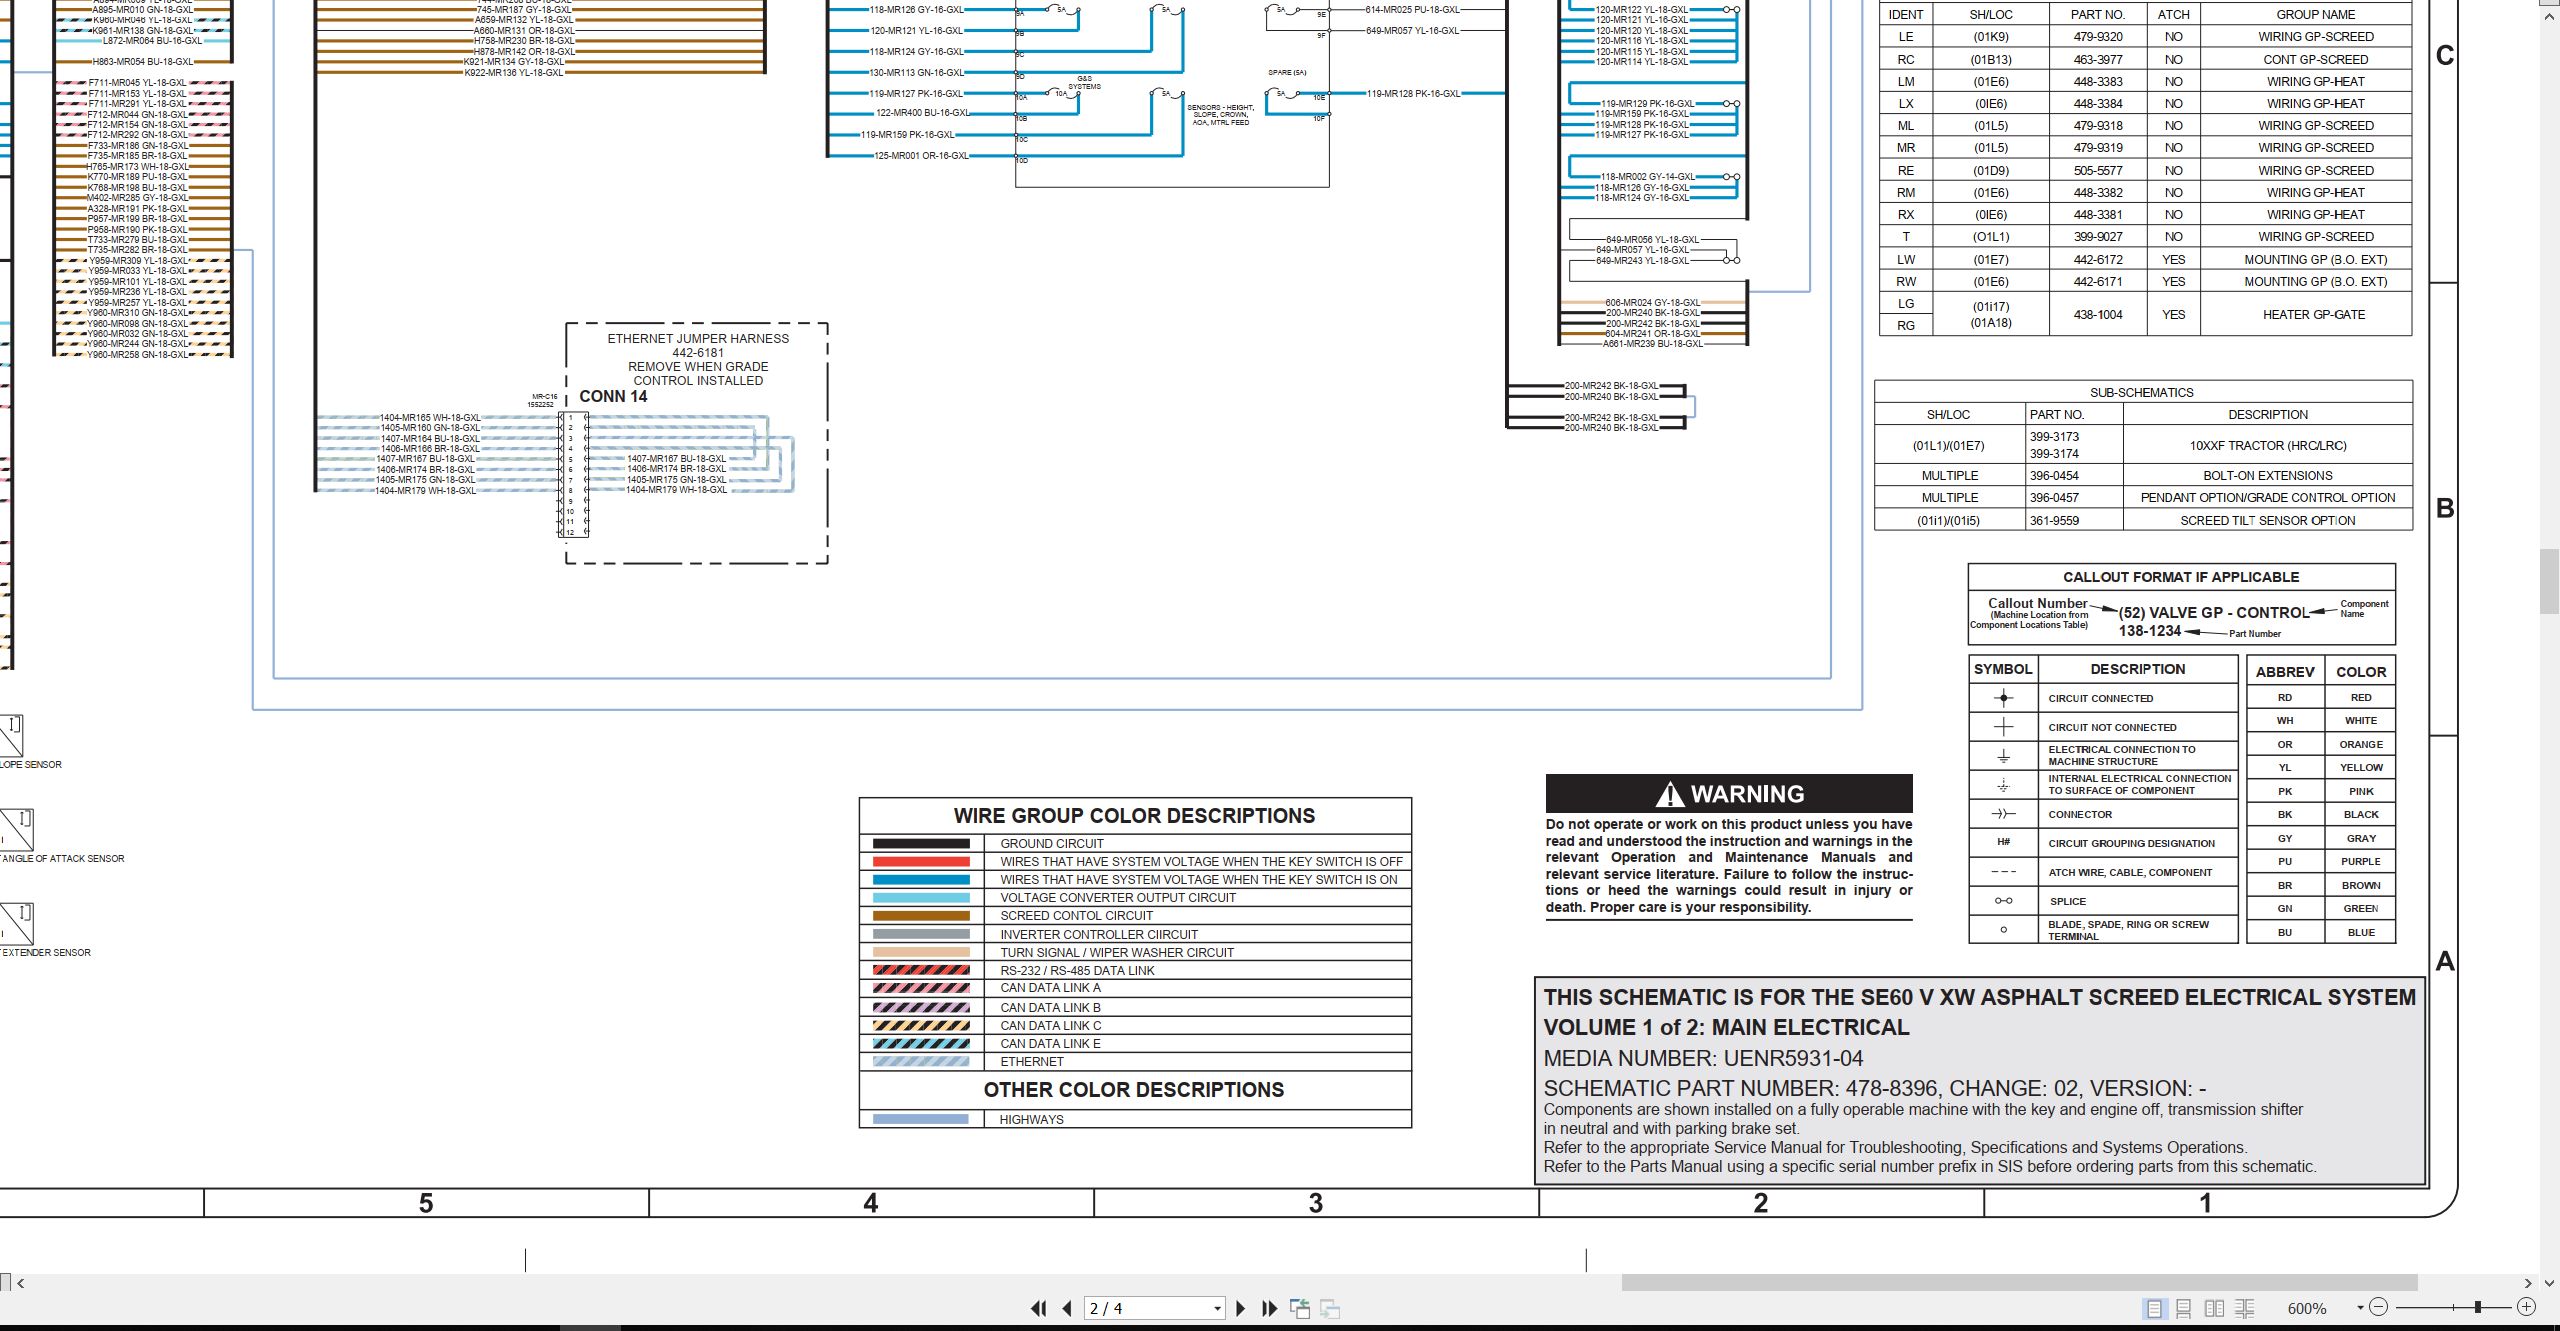2560x1331 pixels.
Task: Select continuous page view mode
Action: (2184, 1308)
